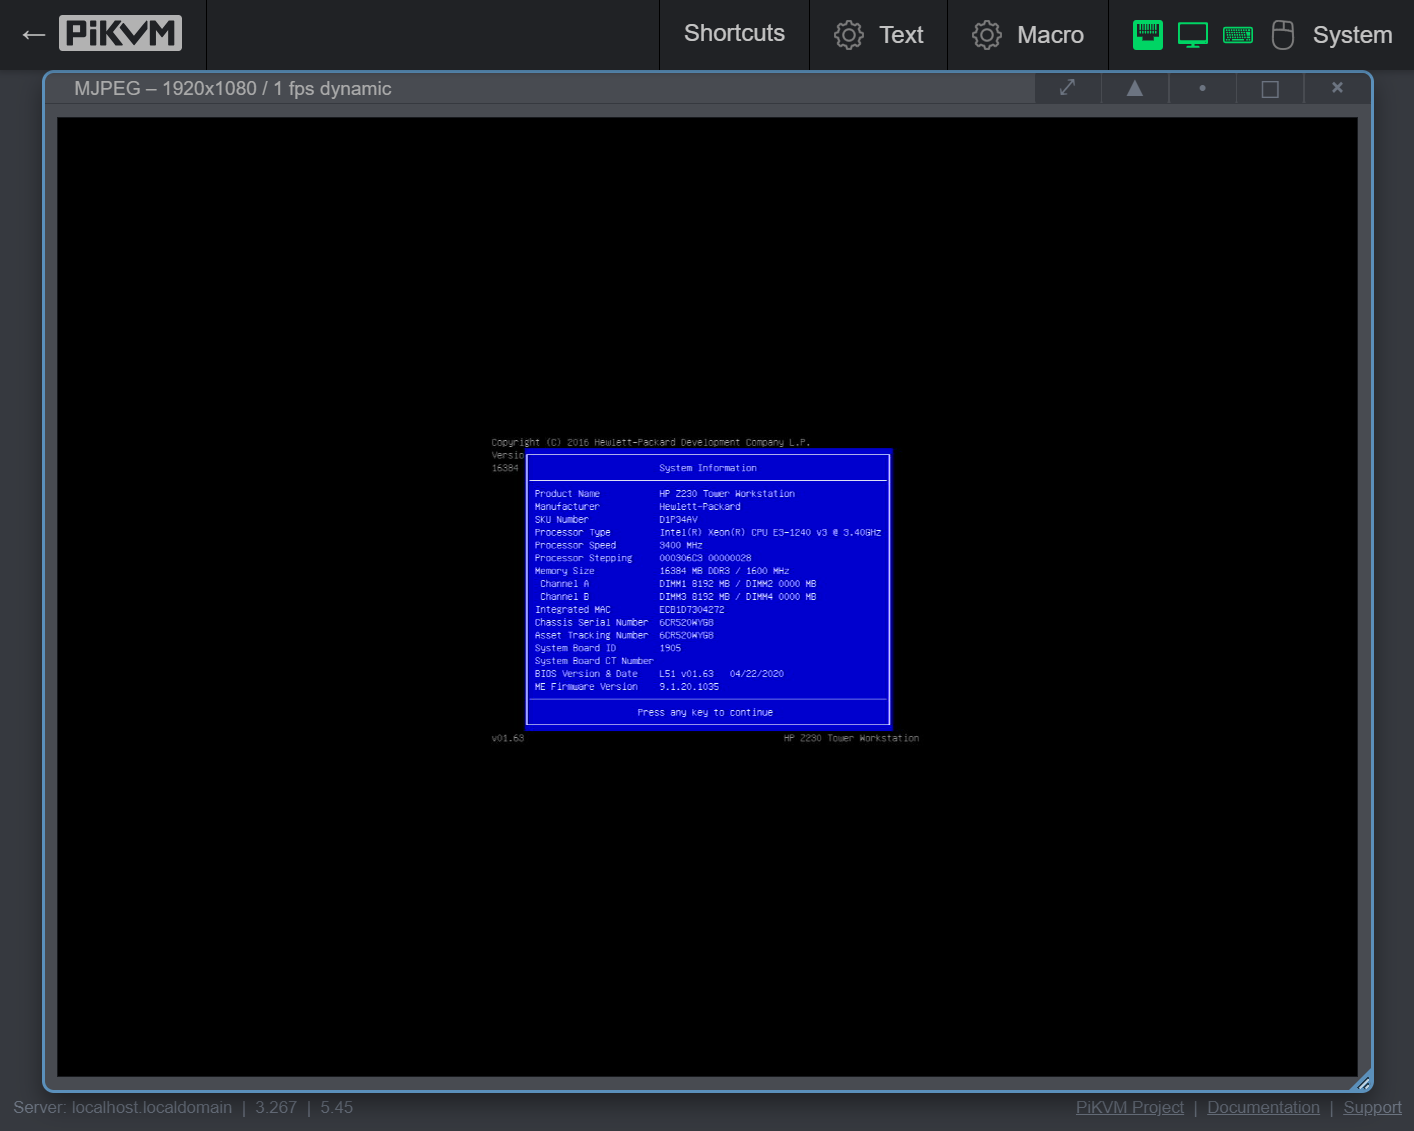Click the gear icon beside Text
Viewport: 1414px width, 1131px height.
848,35
